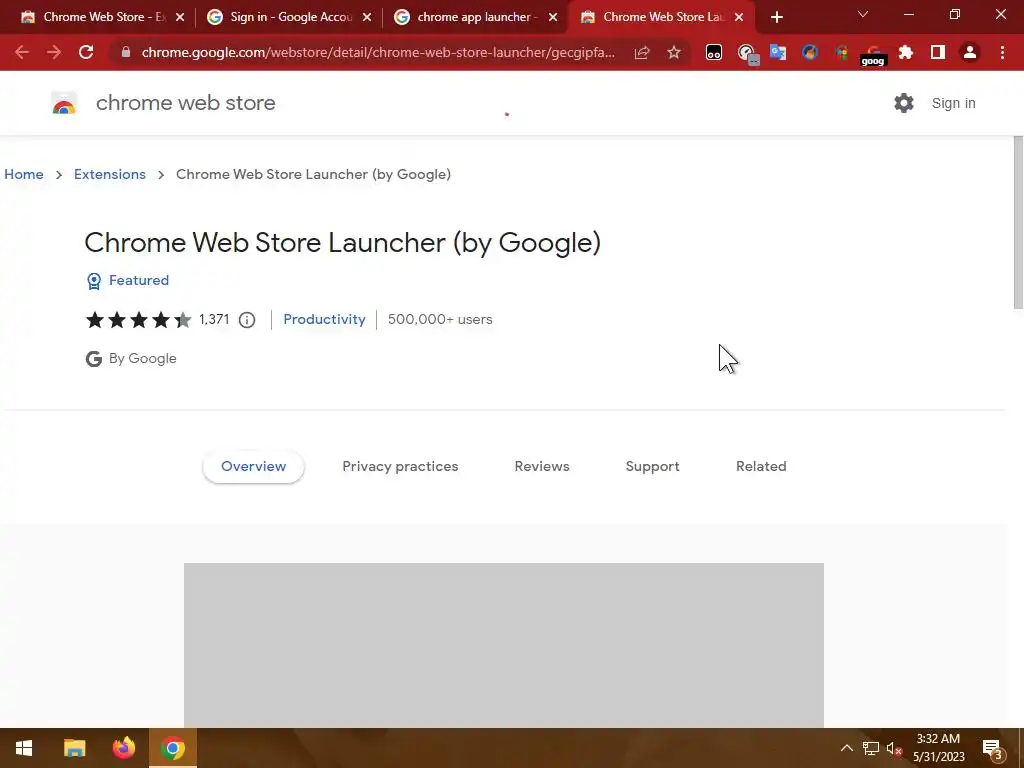Open the goggles-like extension icon

coord(714,52)
